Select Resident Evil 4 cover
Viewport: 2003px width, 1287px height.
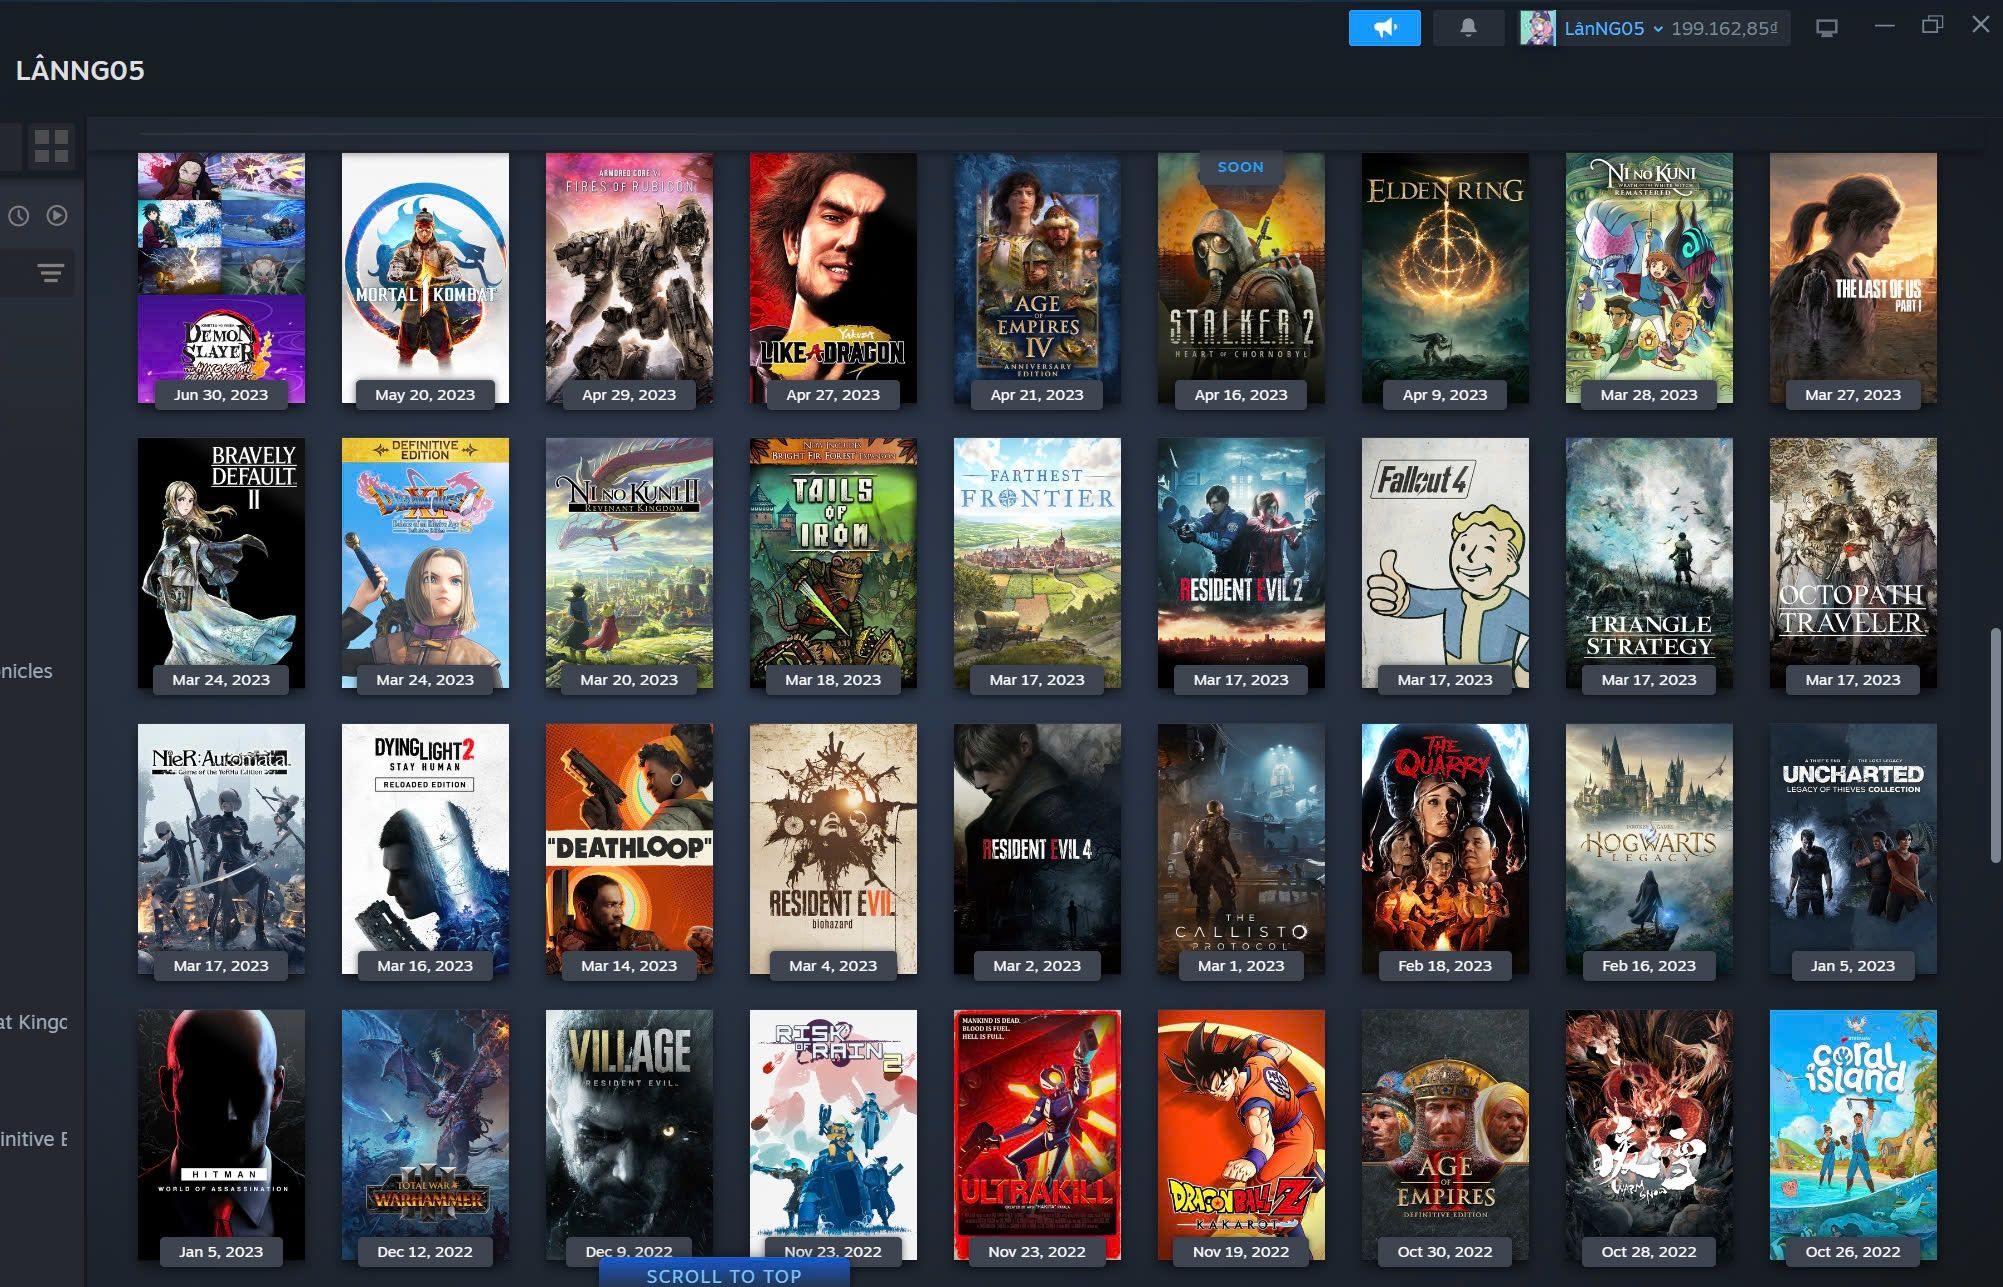(x=1037, y=849)
